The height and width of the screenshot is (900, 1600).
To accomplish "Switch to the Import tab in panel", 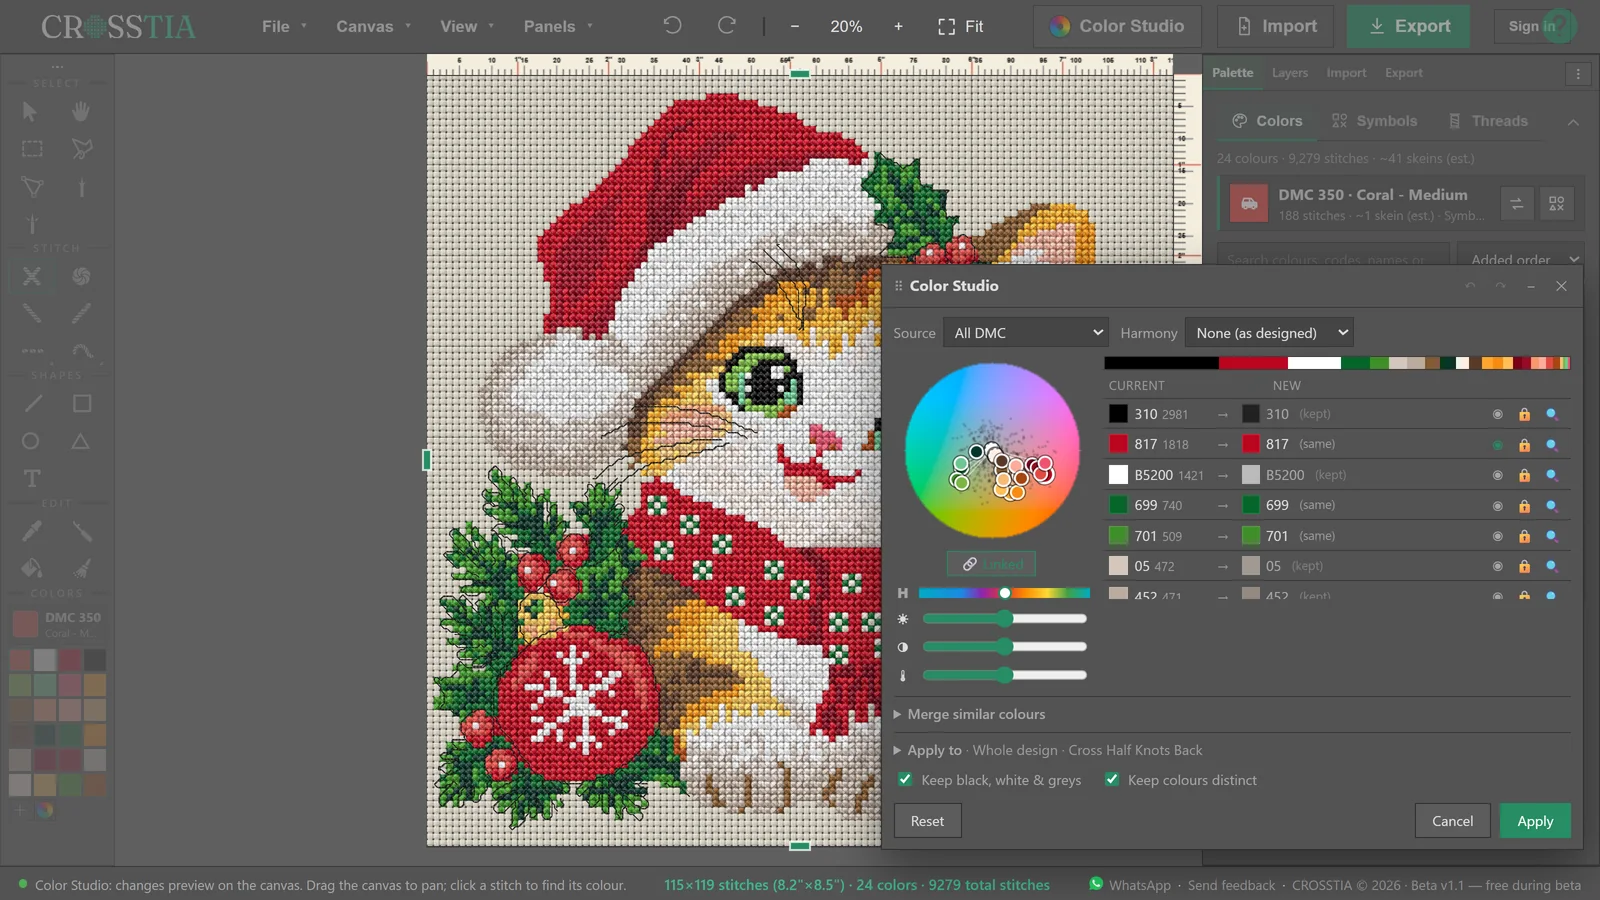I will click(x=1346, y=73).
